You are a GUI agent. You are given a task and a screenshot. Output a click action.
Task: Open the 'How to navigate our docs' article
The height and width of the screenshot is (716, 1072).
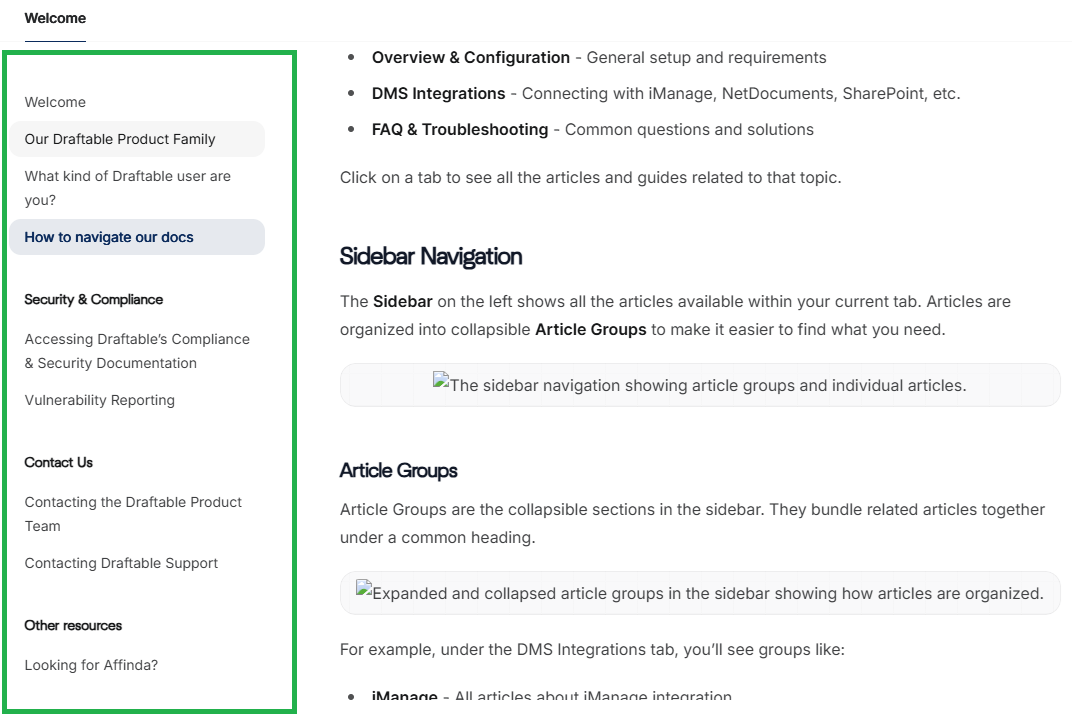coord(109,237)
